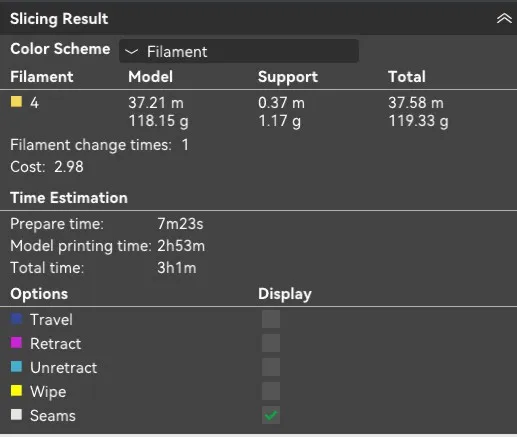Collapse the Slicing Result panel

tap(504, 18)
